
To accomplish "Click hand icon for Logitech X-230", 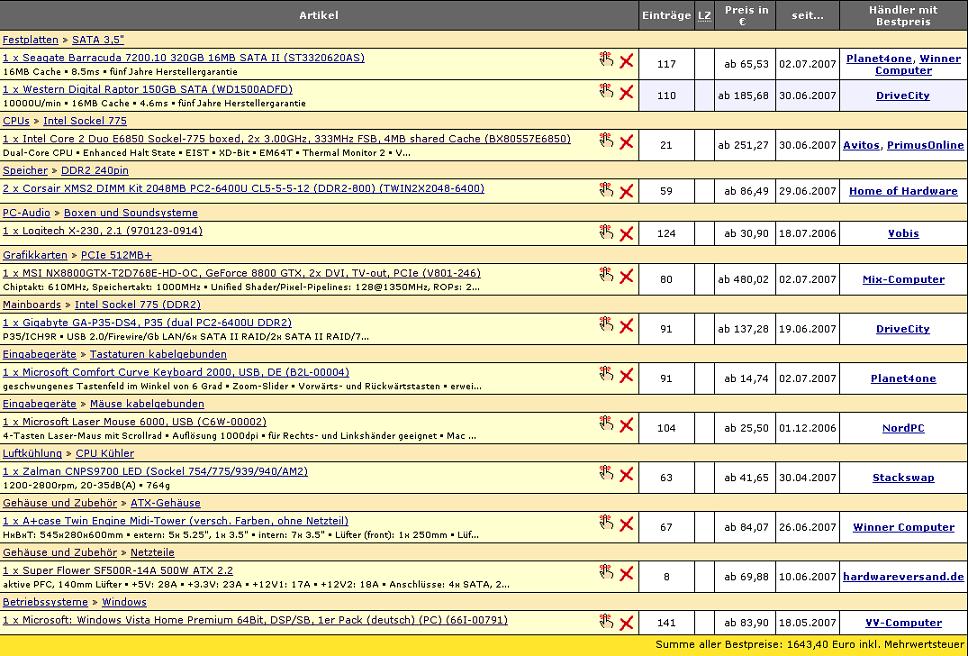I will 606,232.
